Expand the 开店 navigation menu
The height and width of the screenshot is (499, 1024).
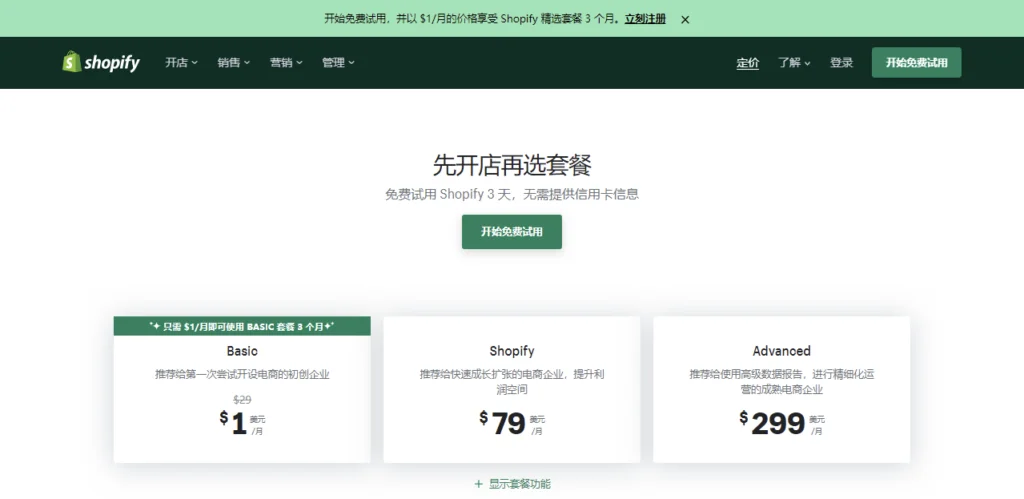181,63
